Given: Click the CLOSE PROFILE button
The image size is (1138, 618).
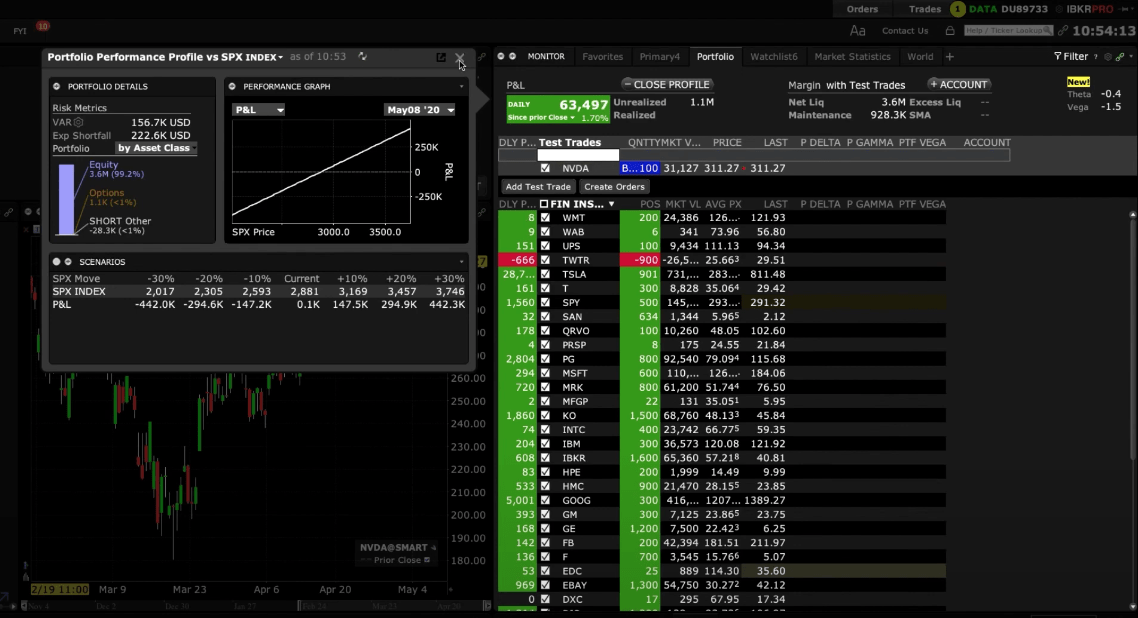Looking at the screenshot, I should (667, 84).
